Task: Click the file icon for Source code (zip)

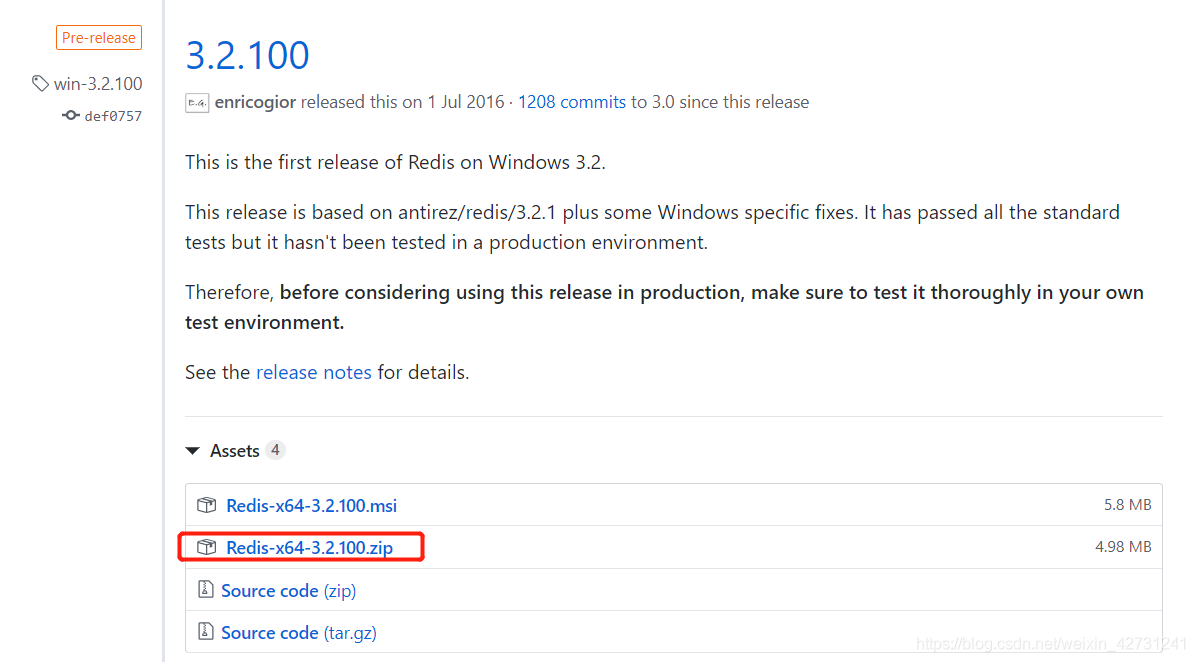Action: click(205, 590)
